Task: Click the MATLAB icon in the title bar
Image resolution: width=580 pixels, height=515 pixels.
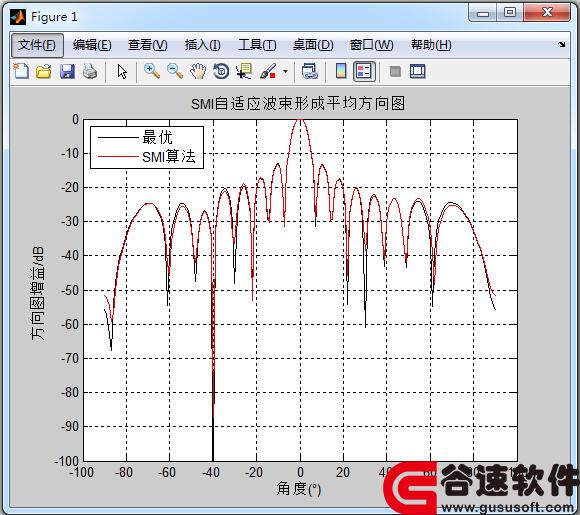Action: tap(18, 17)
